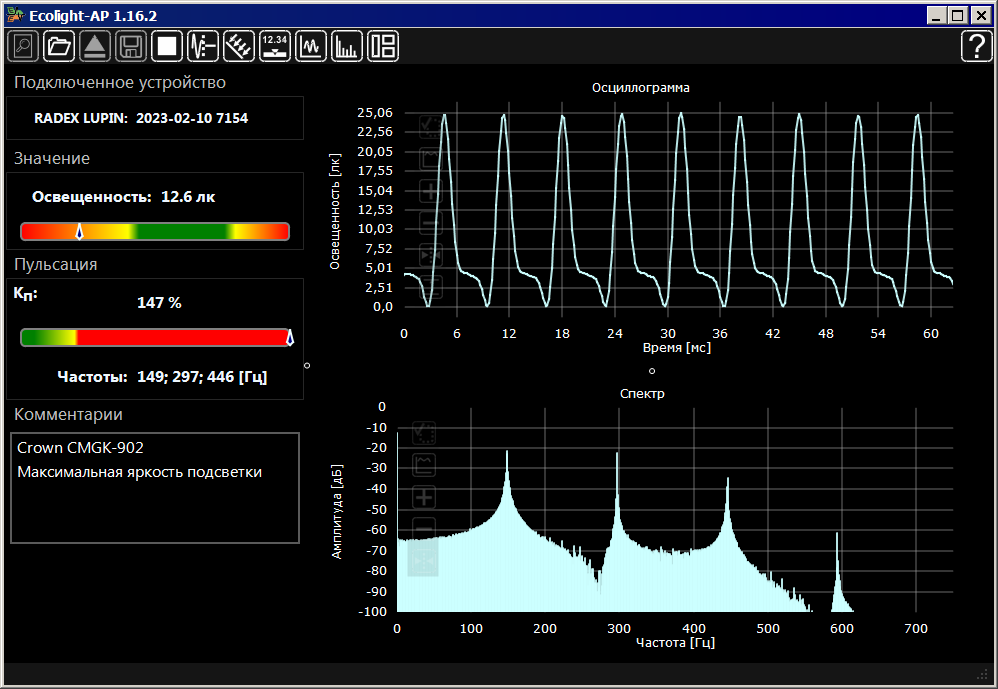Click the Спектр chart title
This screenshot has height=689, width=998.
pyautogui.click(x=642, y=394)
